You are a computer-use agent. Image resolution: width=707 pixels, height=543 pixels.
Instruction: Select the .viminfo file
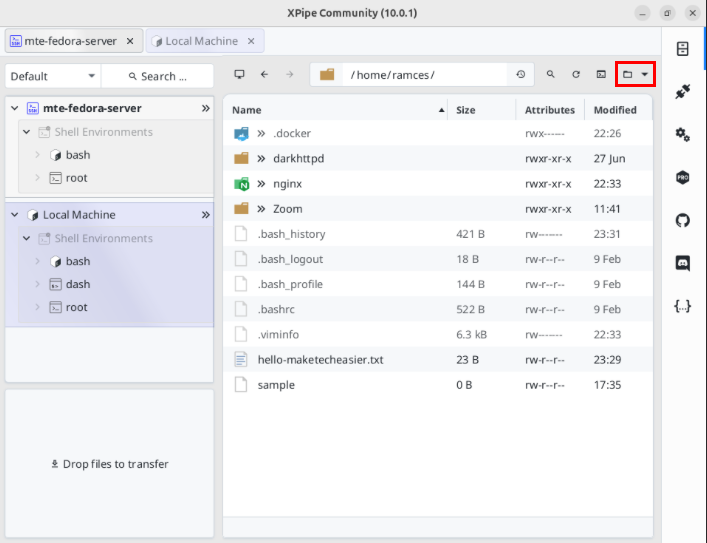(x=437, y=335)
